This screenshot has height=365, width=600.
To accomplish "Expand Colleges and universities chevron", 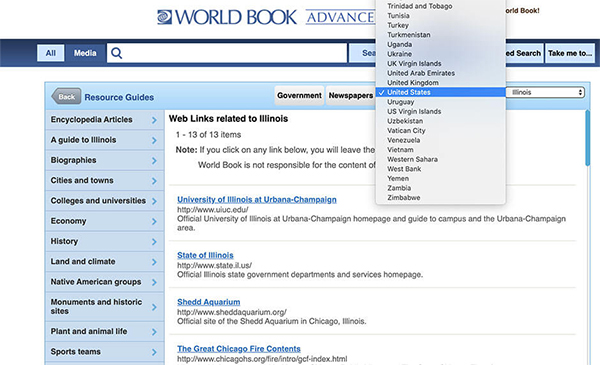I will coord(154,201).
